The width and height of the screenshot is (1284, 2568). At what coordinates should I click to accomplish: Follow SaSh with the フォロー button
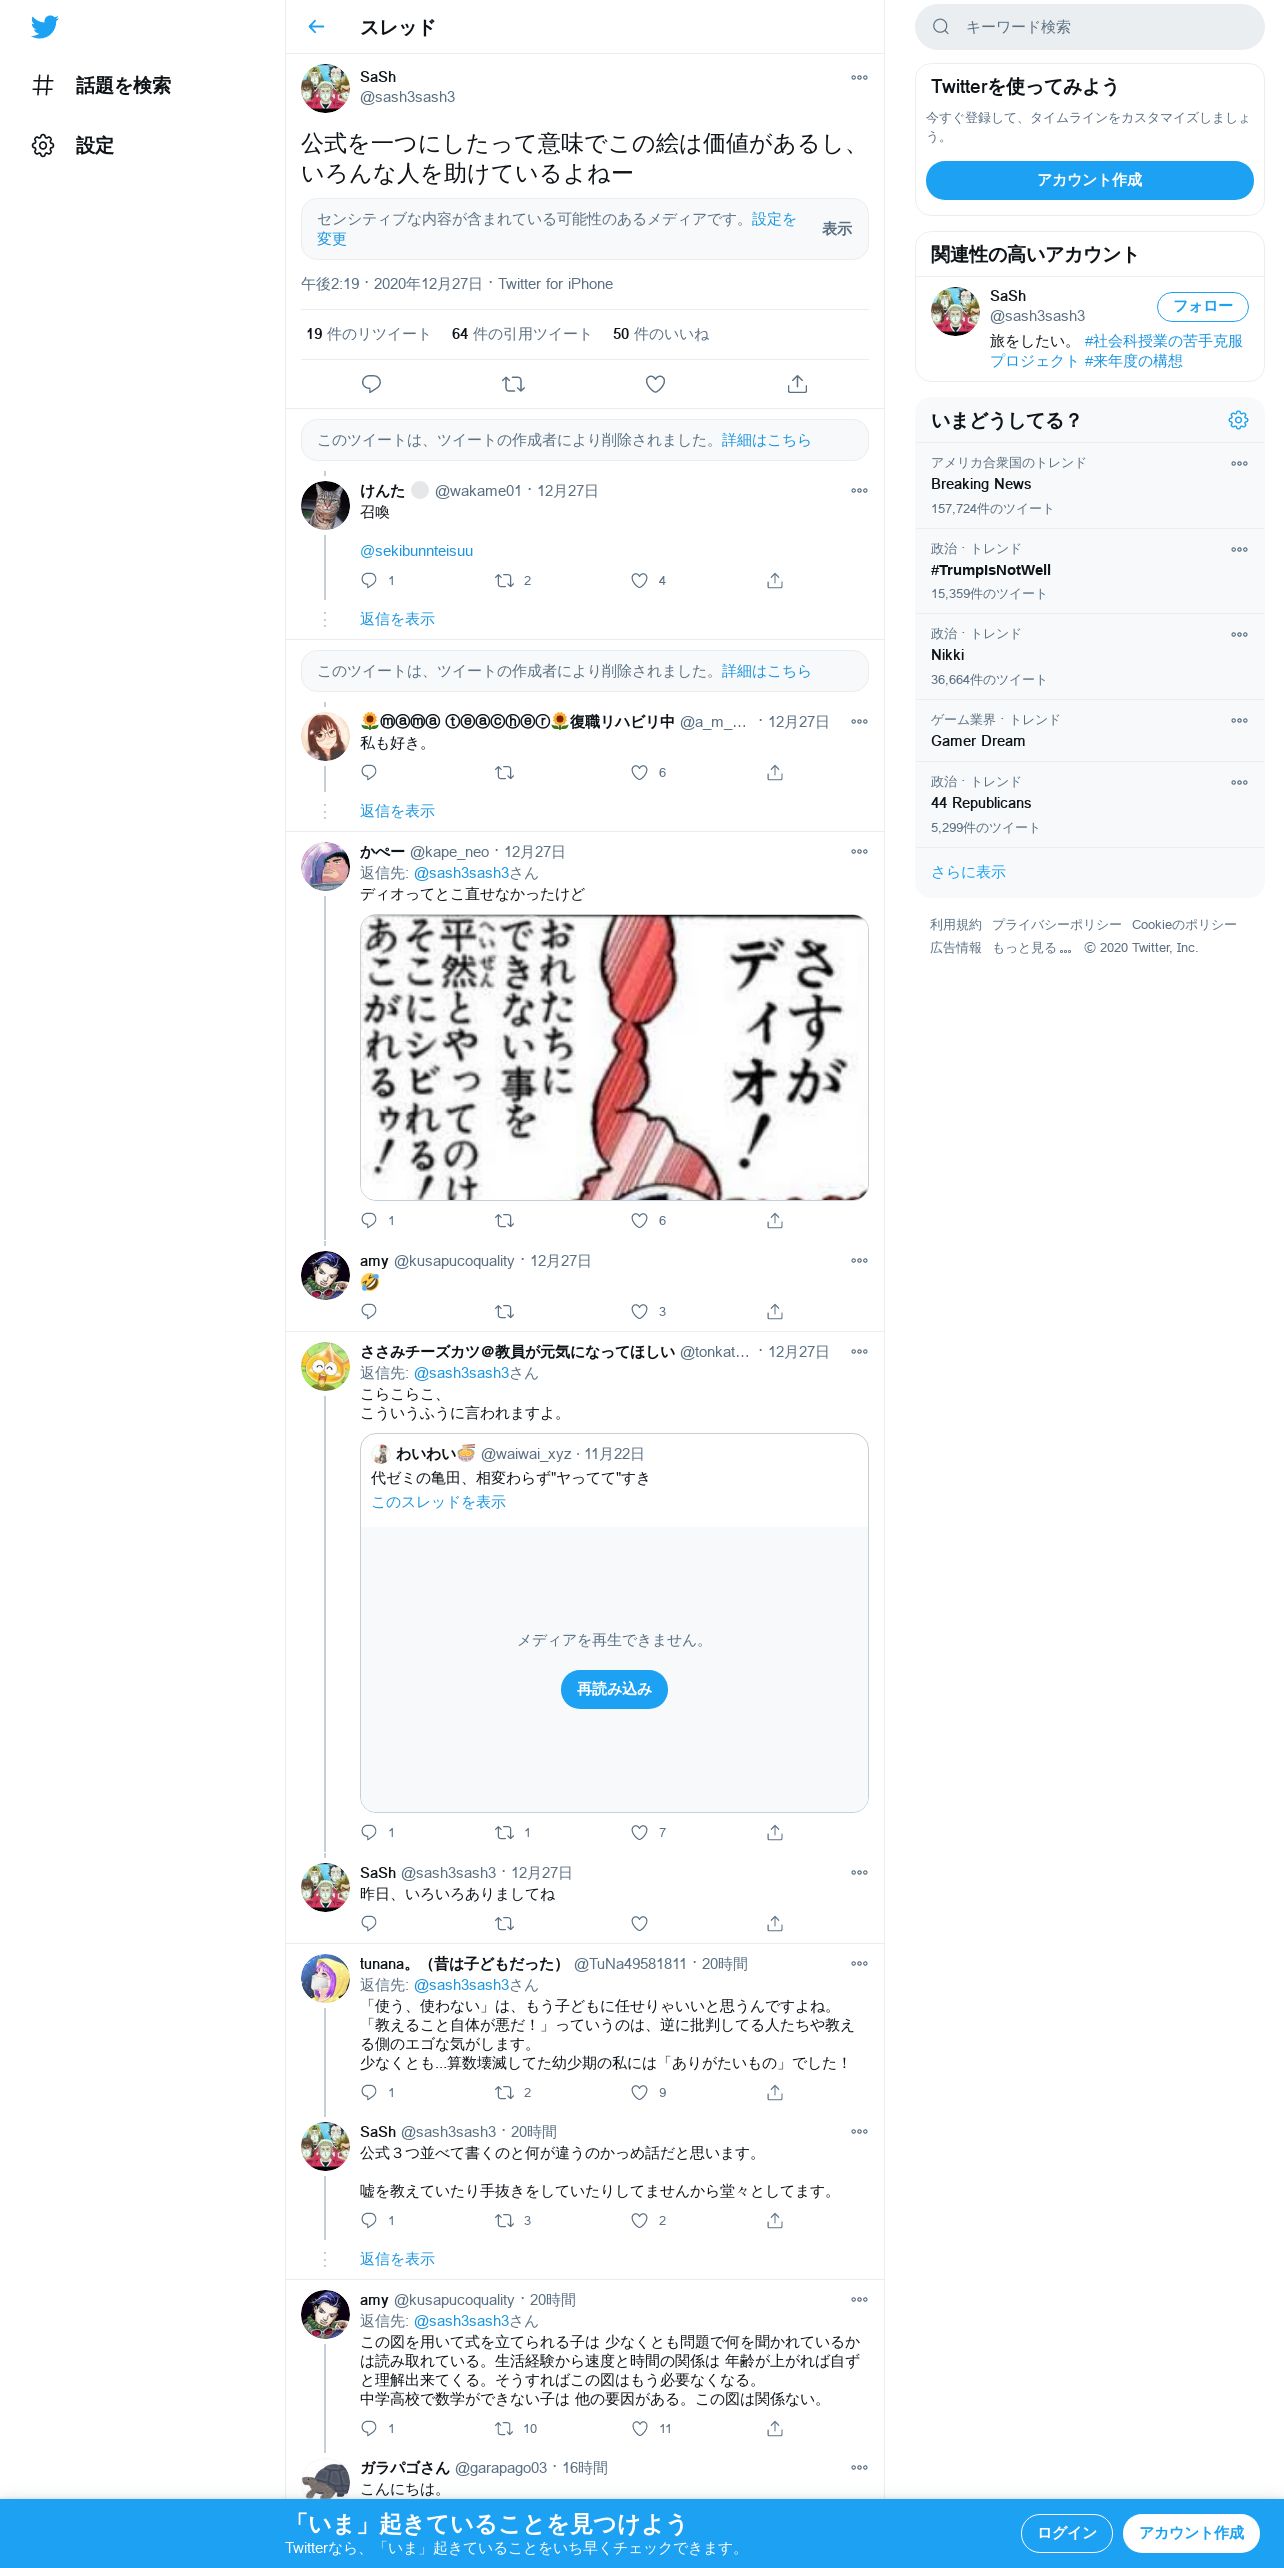click(x=1203, y=306)
